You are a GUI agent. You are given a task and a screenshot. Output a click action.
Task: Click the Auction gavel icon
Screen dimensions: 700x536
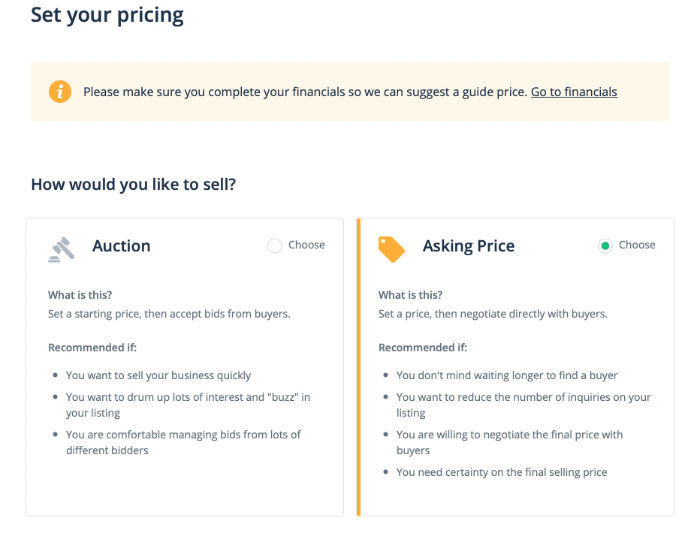click(x=61, y=249)
